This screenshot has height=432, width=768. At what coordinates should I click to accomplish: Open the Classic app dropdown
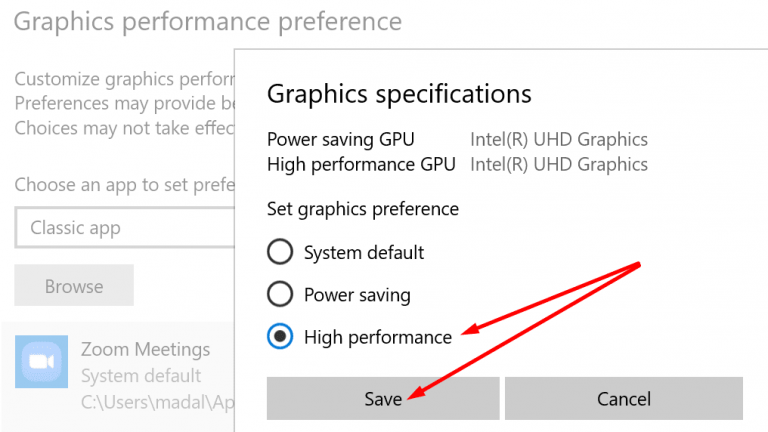(125, 228)
